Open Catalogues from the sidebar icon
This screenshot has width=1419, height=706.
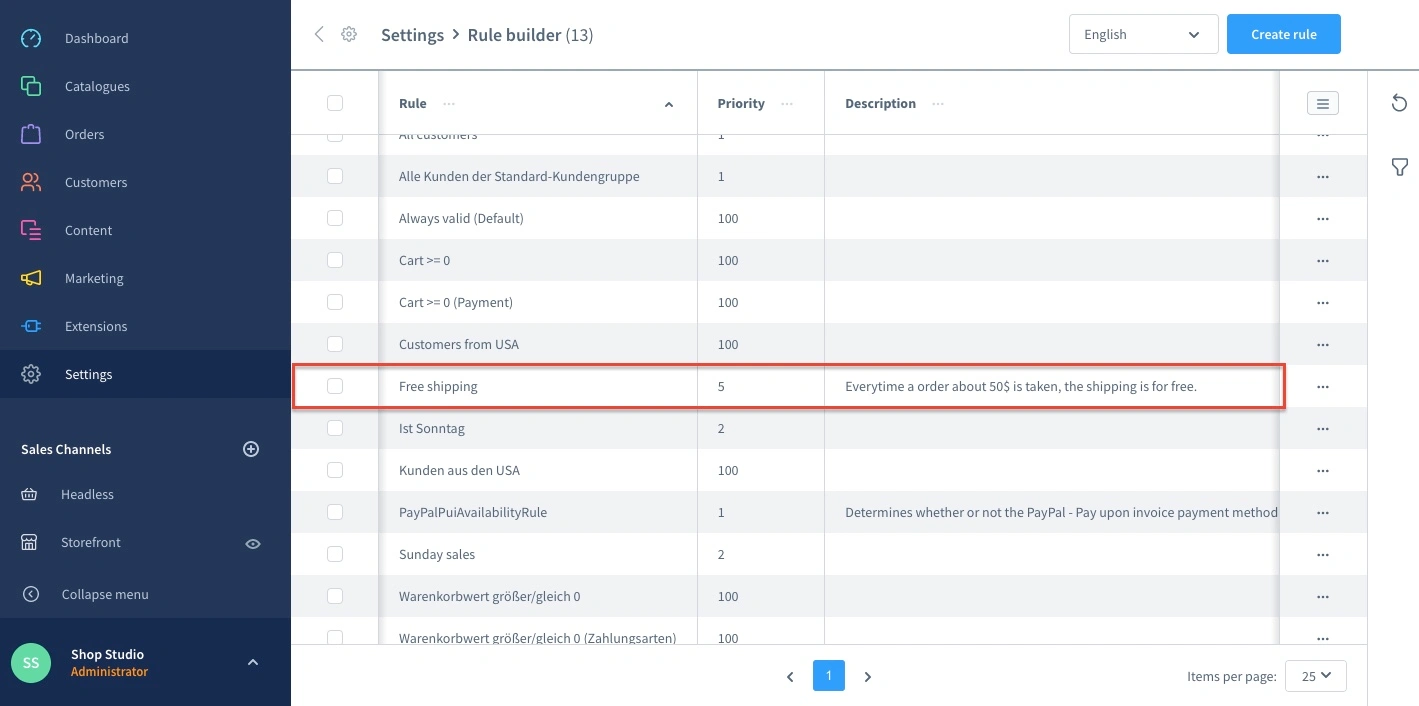click(x=31, y=86)
